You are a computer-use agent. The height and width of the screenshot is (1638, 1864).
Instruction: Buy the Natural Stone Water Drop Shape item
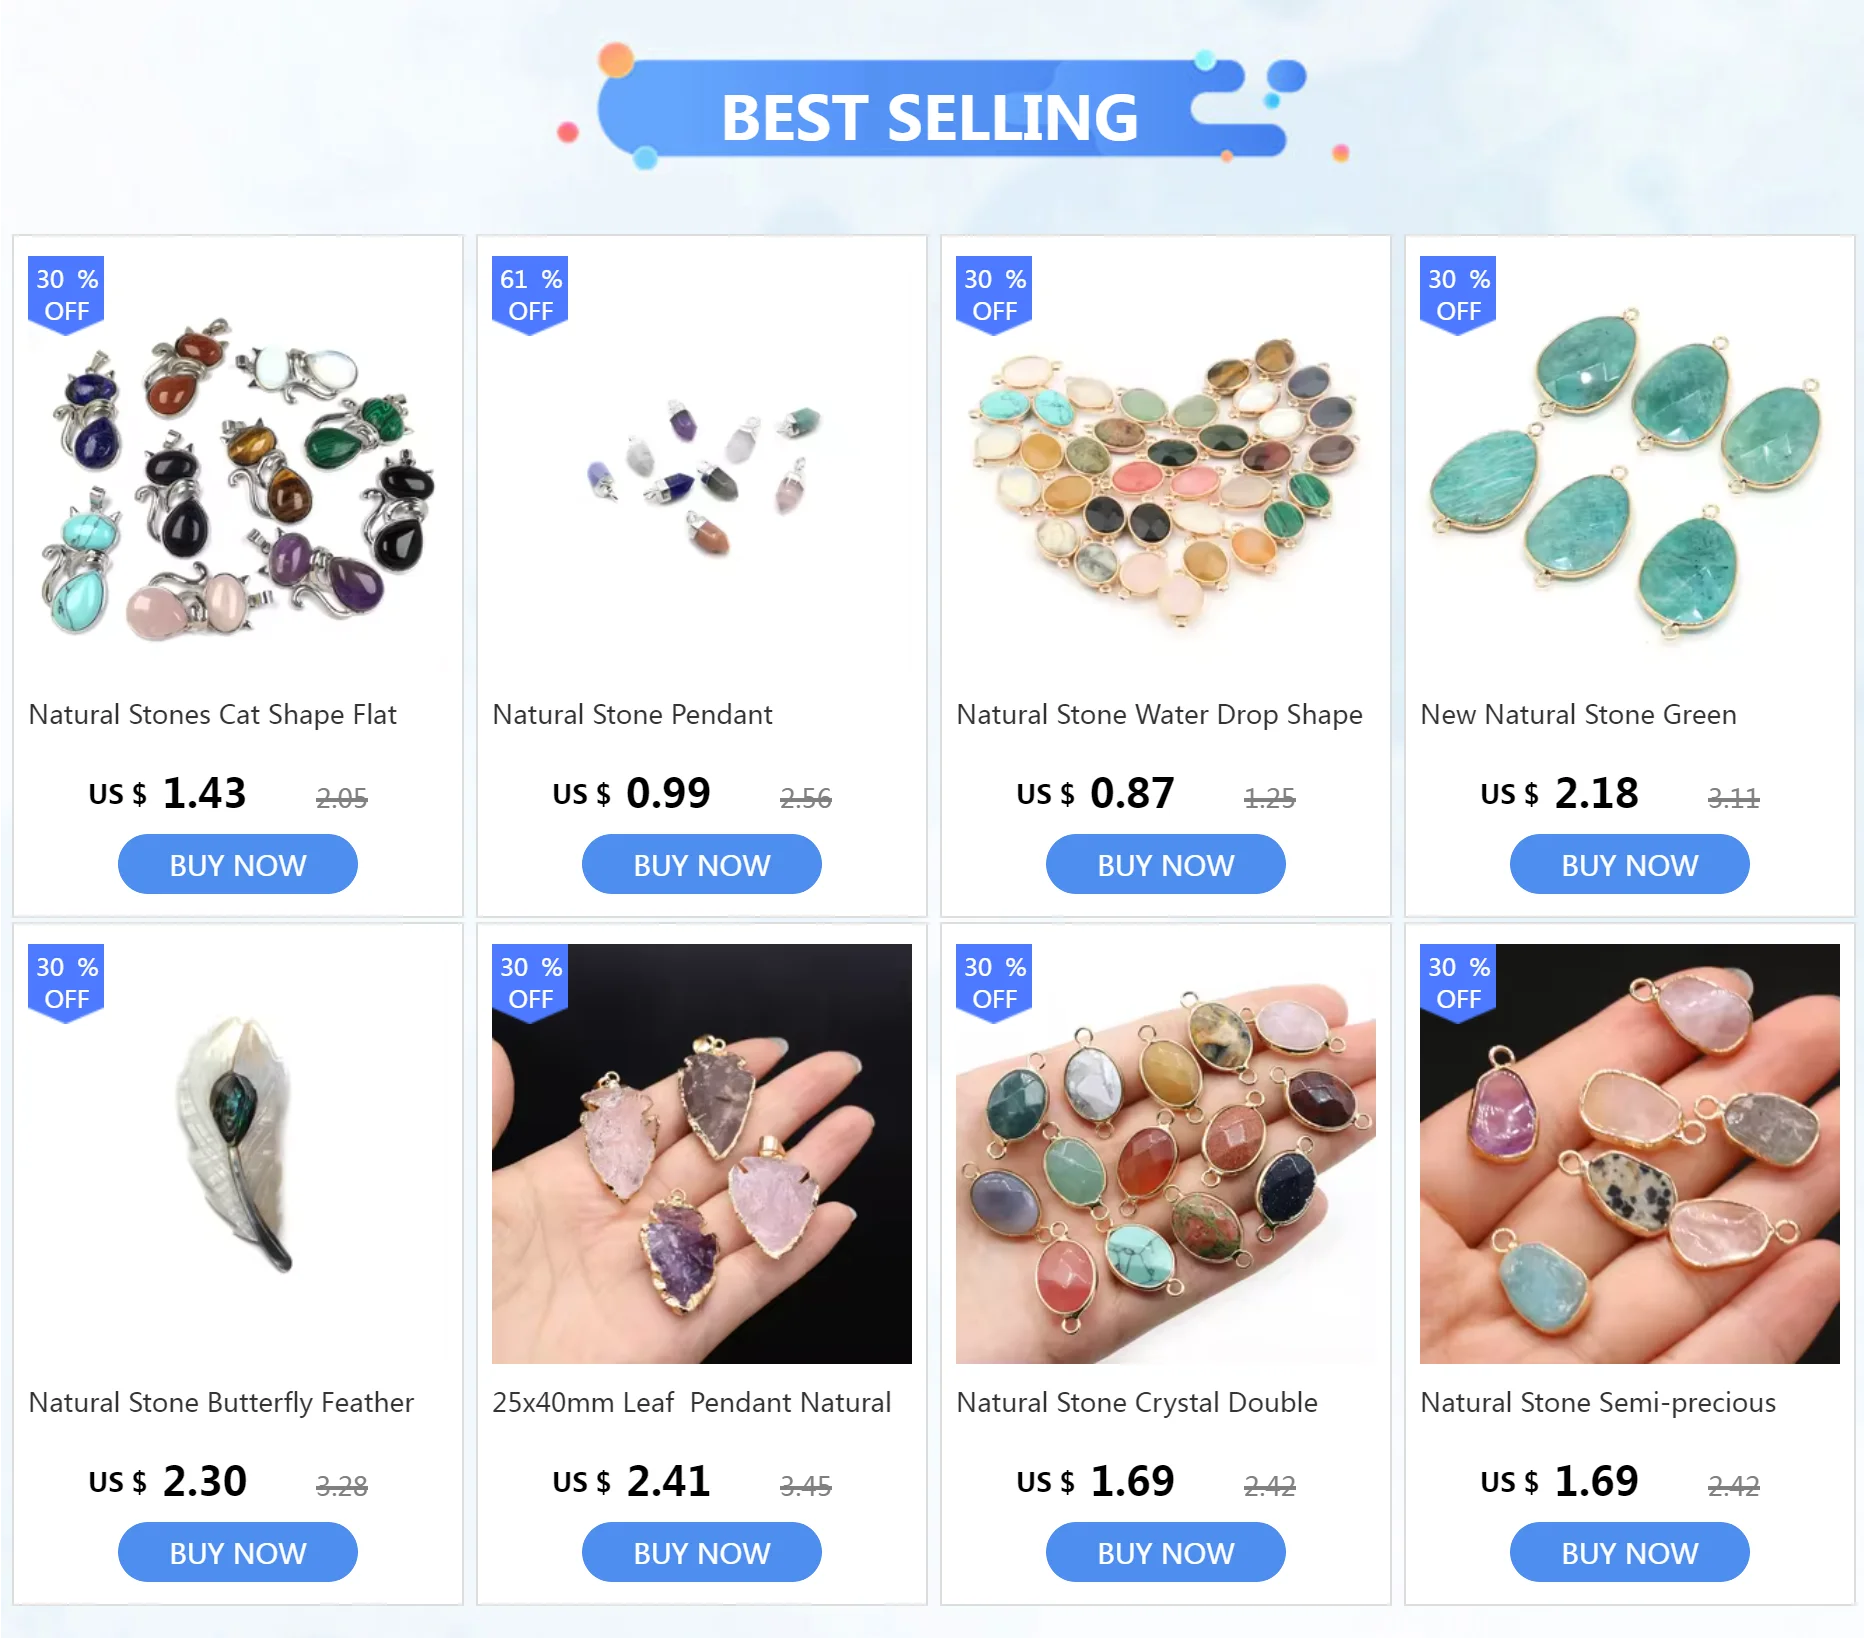pyautogui.click(x=1166, y=865)
